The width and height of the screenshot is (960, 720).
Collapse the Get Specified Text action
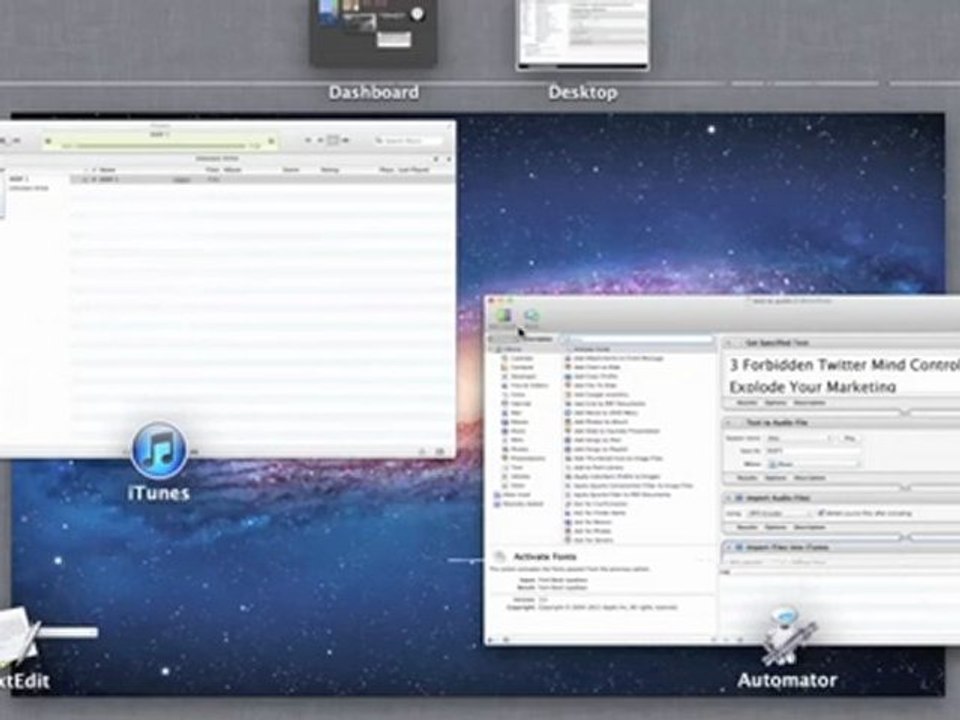729,343
